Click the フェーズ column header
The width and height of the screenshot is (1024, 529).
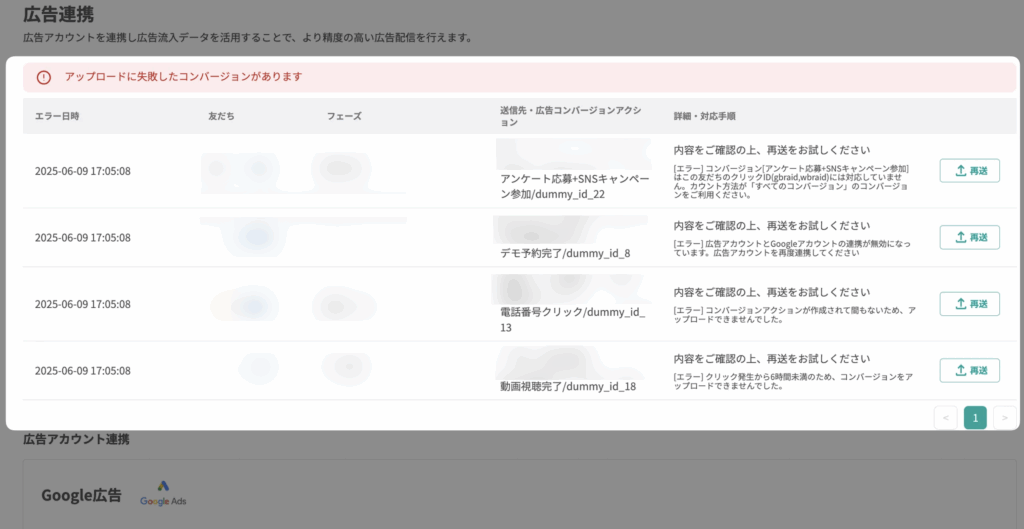tap(344, 116)
